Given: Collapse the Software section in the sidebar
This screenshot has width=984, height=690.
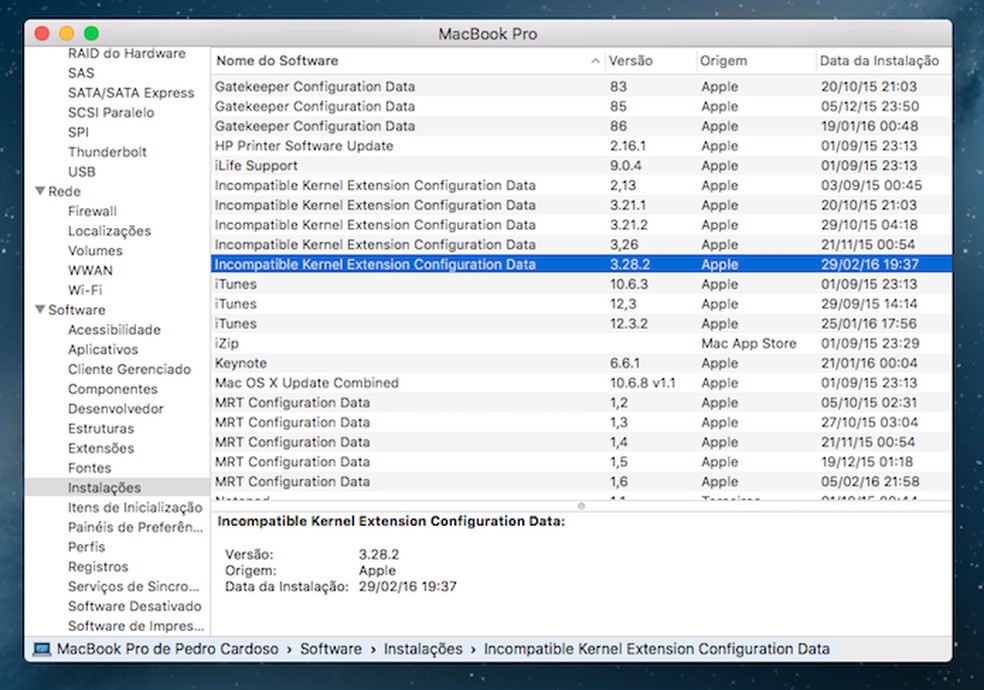Looking at the screenshot, I should point(40,310).
